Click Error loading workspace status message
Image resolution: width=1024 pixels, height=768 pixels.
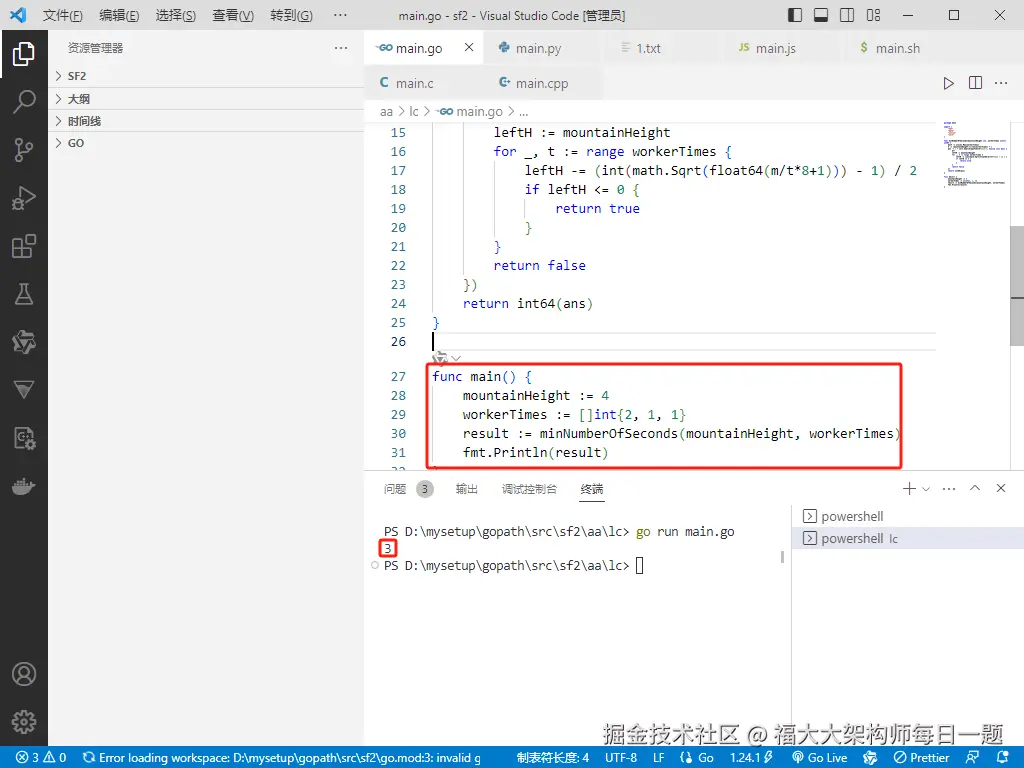281,758
